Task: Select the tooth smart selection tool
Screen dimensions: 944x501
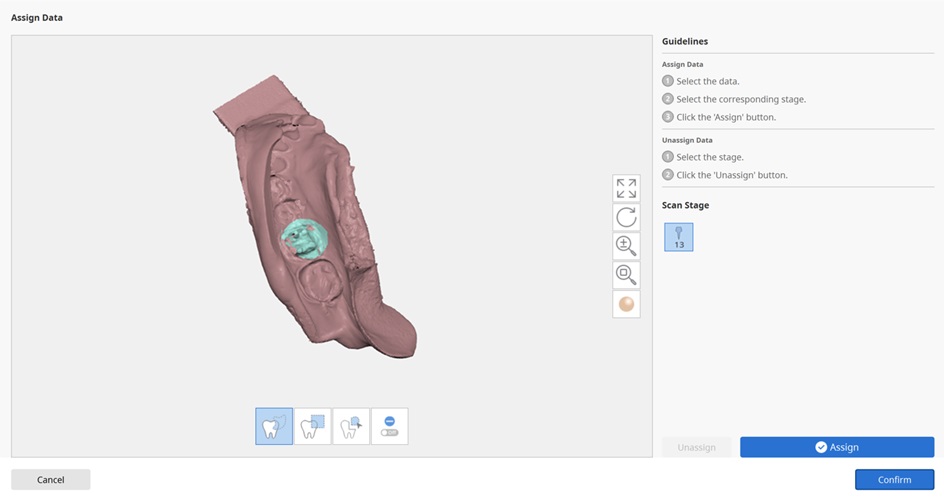Action: 274,426
